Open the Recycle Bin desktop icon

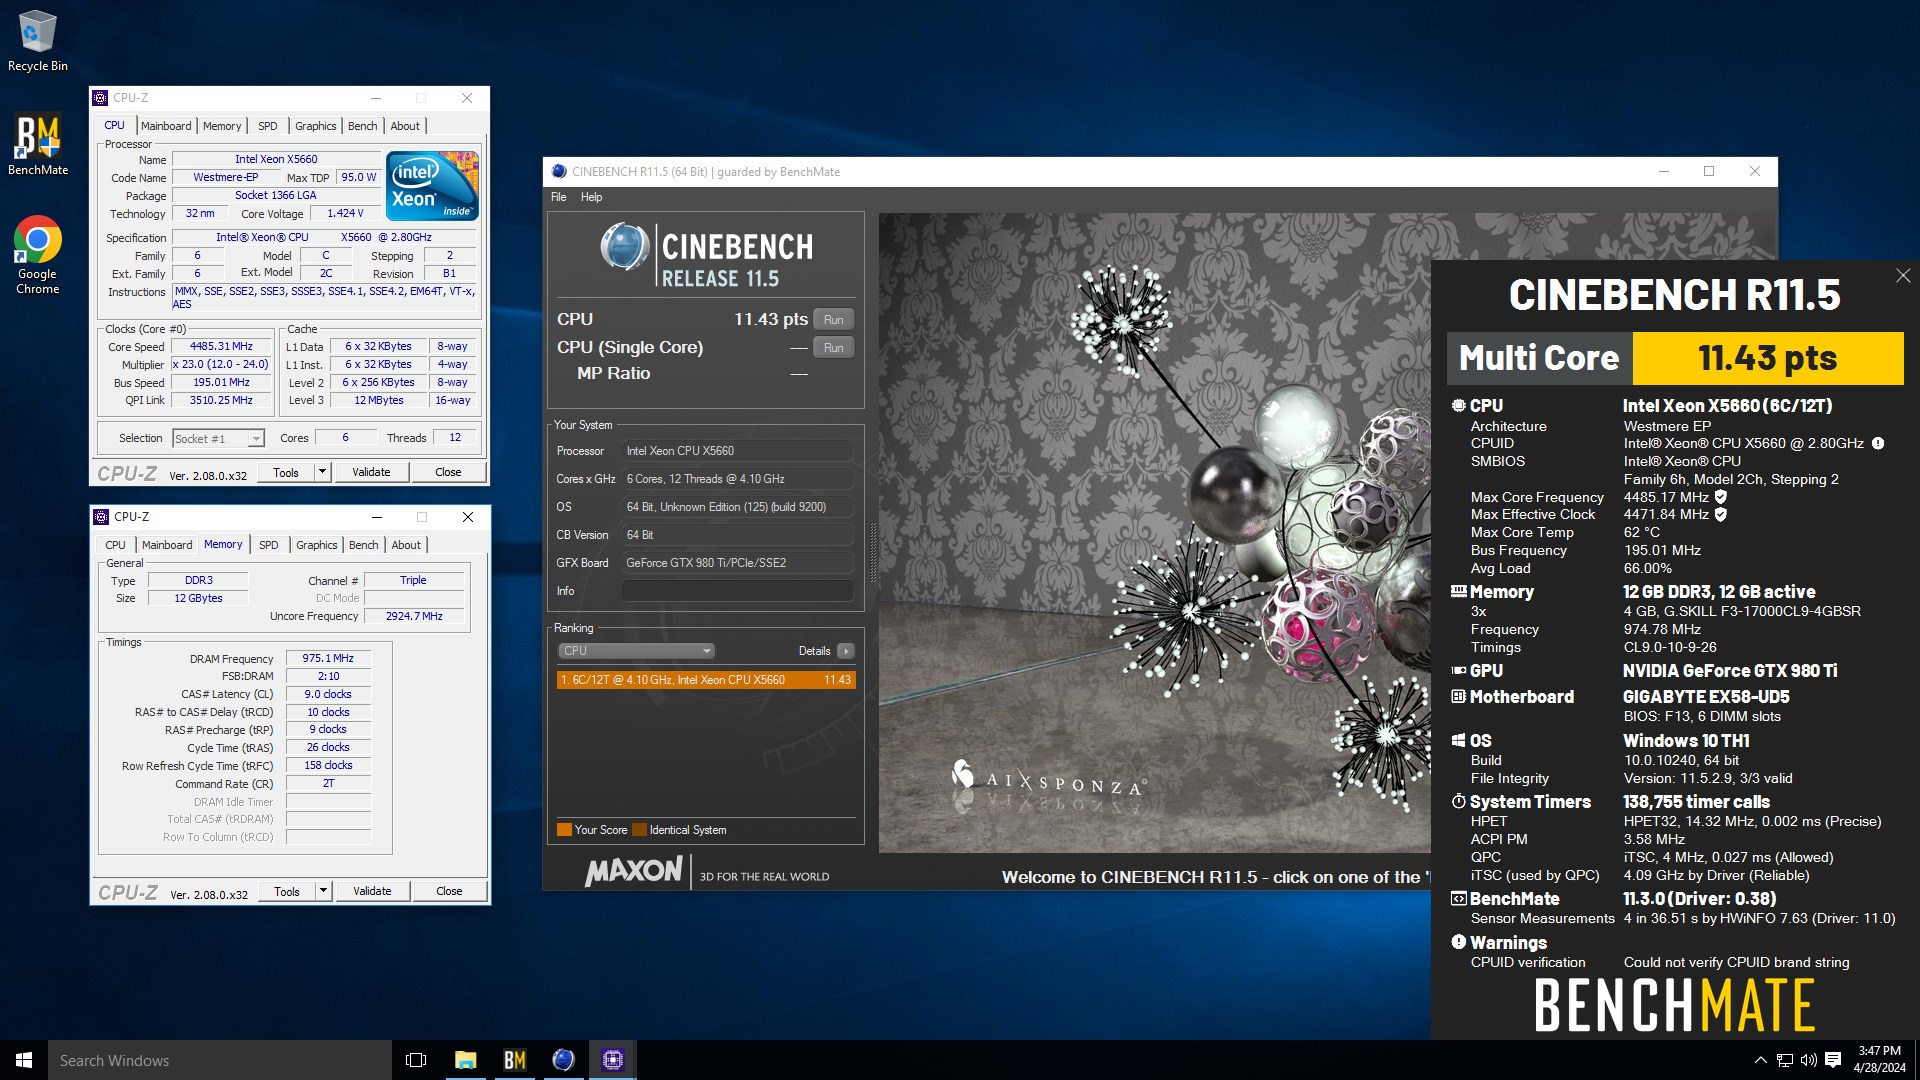(x=38, y=40)
